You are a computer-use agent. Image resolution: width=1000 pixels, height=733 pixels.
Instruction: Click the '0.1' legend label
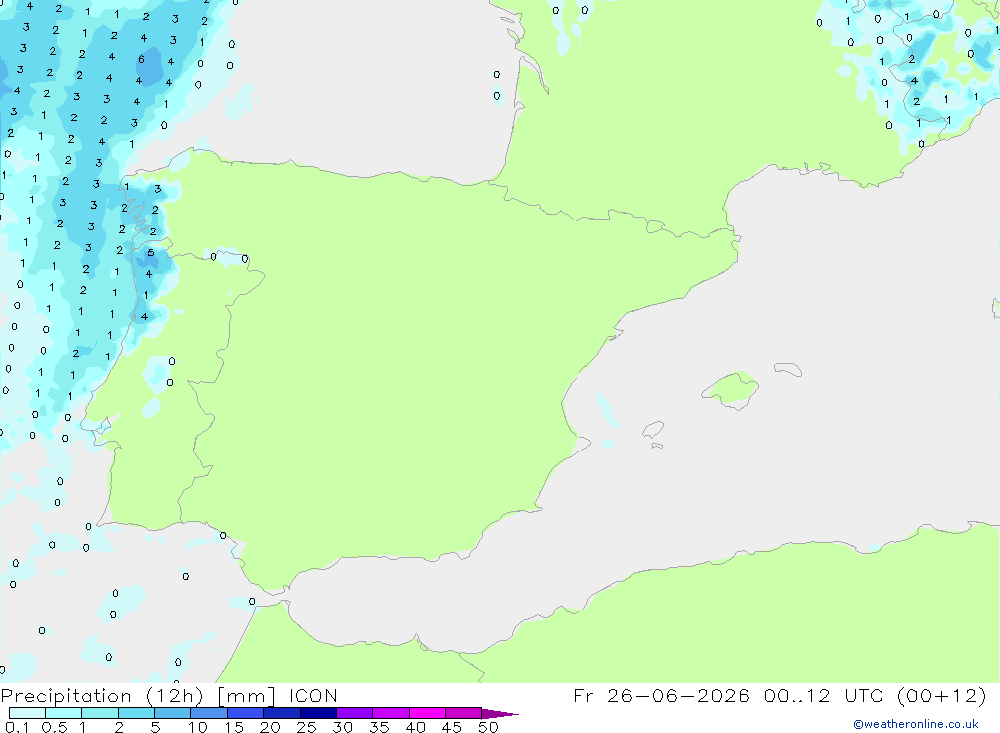[x=17, y=727]
